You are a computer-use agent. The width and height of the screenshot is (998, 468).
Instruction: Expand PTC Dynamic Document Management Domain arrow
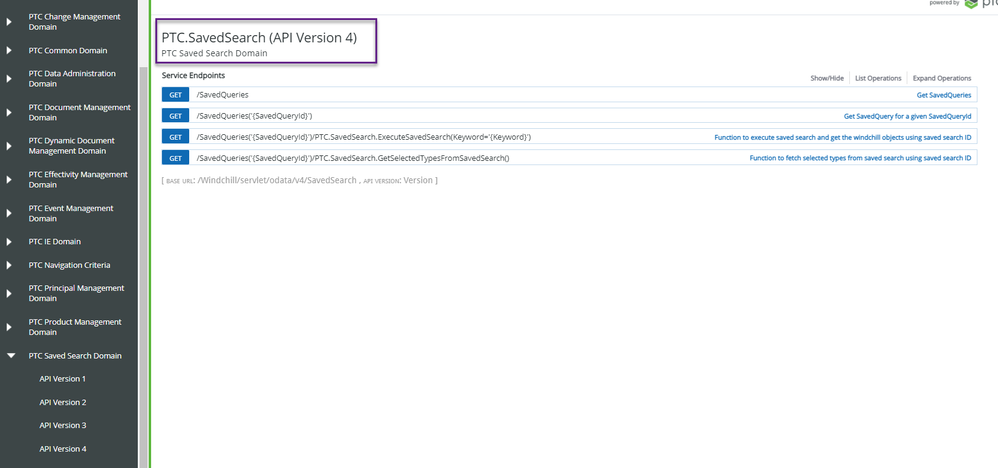[9, 146]
